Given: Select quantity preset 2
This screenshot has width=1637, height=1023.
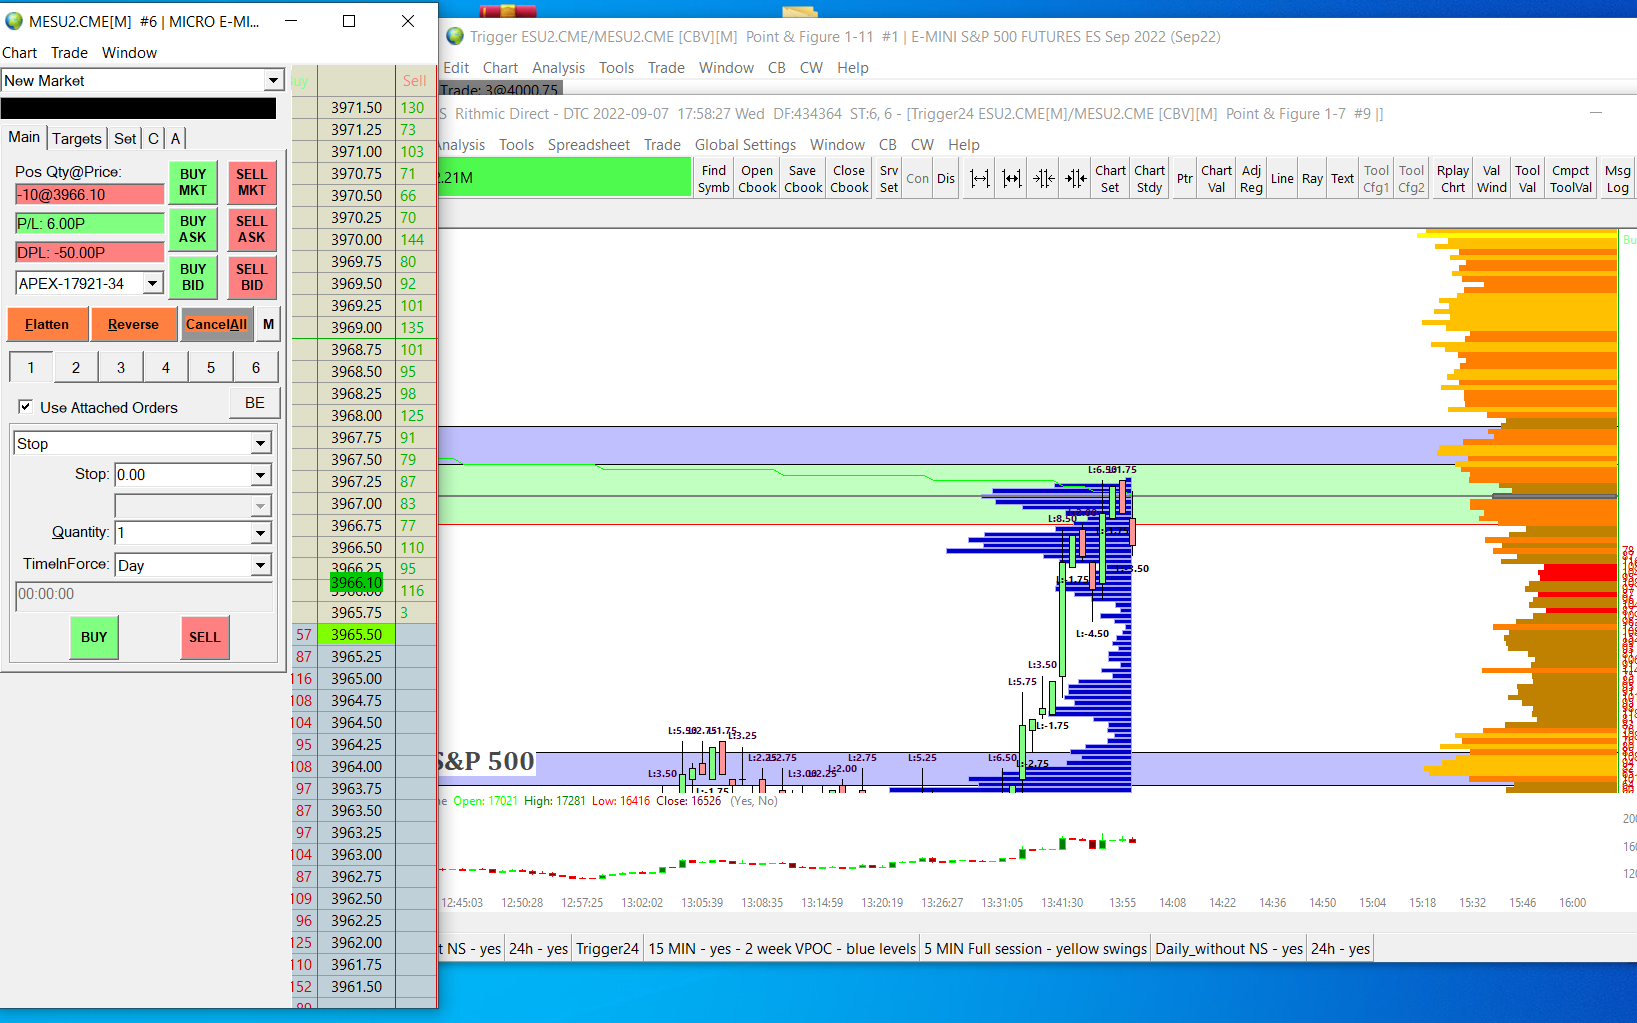Looking at the screenshot, I should pyautogui.click(x=76, y=367).
